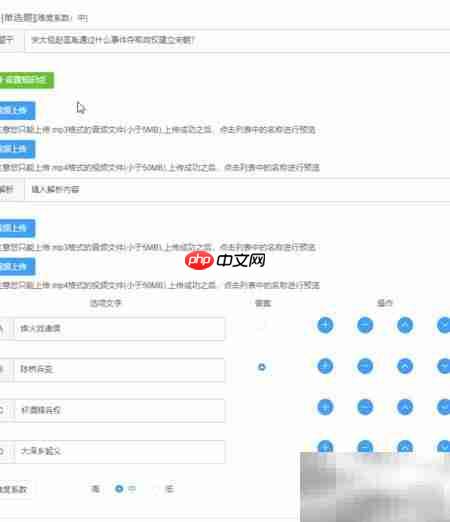Screen dimensions: 450x522
Task: Click the 单选题 difficulty heading text
Action: [44, 18]
